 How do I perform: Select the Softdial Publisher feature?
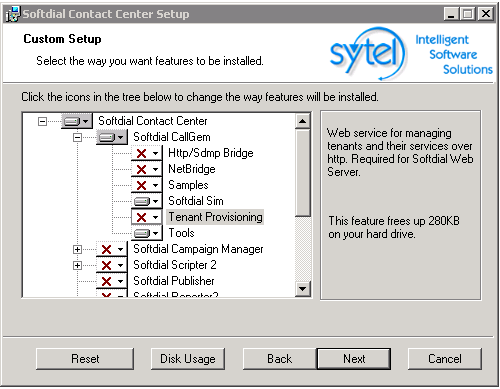point(174,281)
